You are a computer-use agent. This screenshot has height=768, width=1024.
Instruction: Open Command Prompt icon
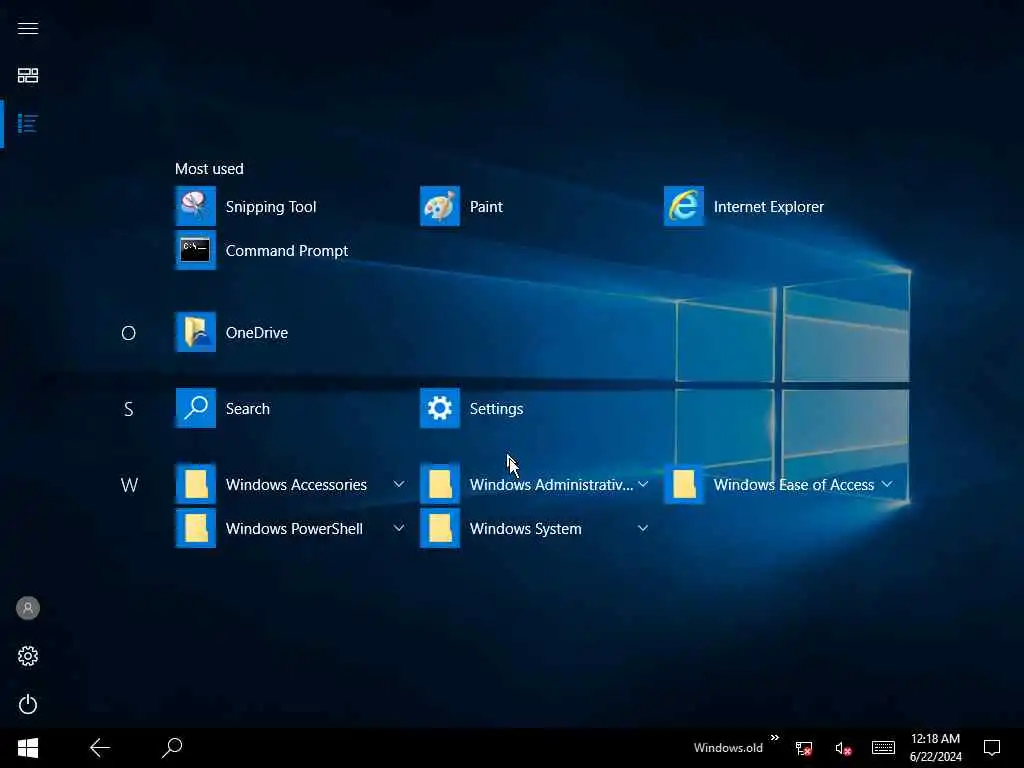pyautogui.click(x=195, y=250)
